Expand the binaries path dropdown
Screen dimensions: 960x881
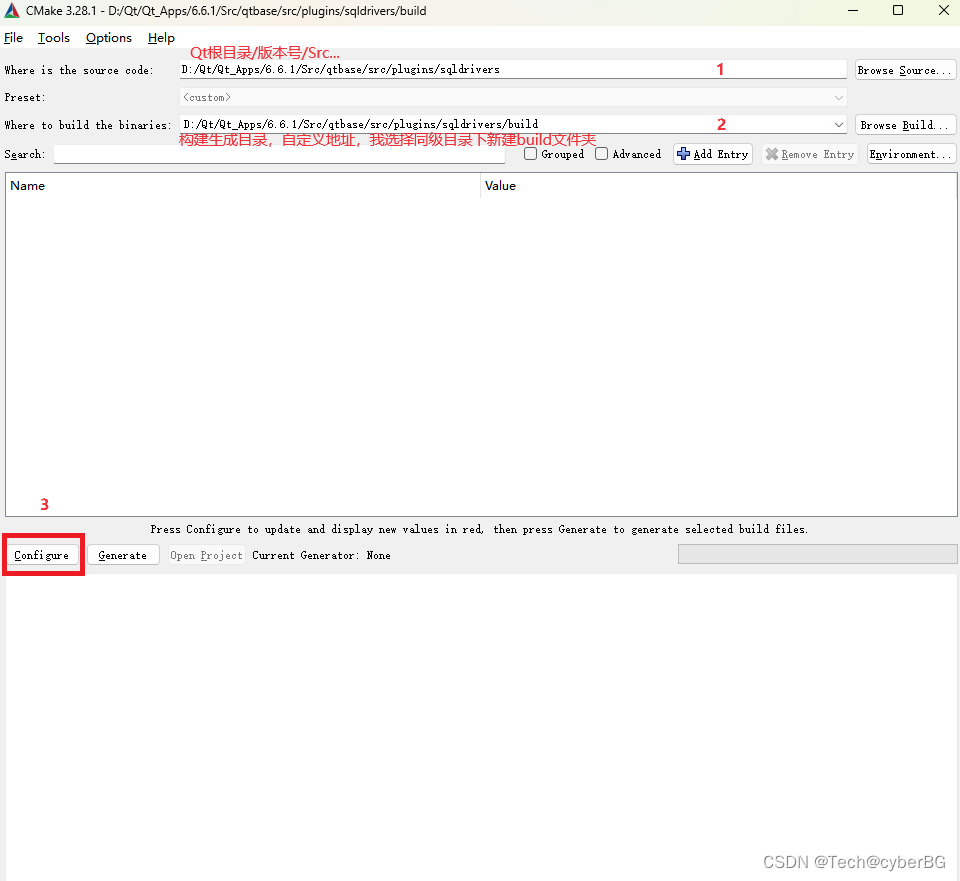point(838,124)
